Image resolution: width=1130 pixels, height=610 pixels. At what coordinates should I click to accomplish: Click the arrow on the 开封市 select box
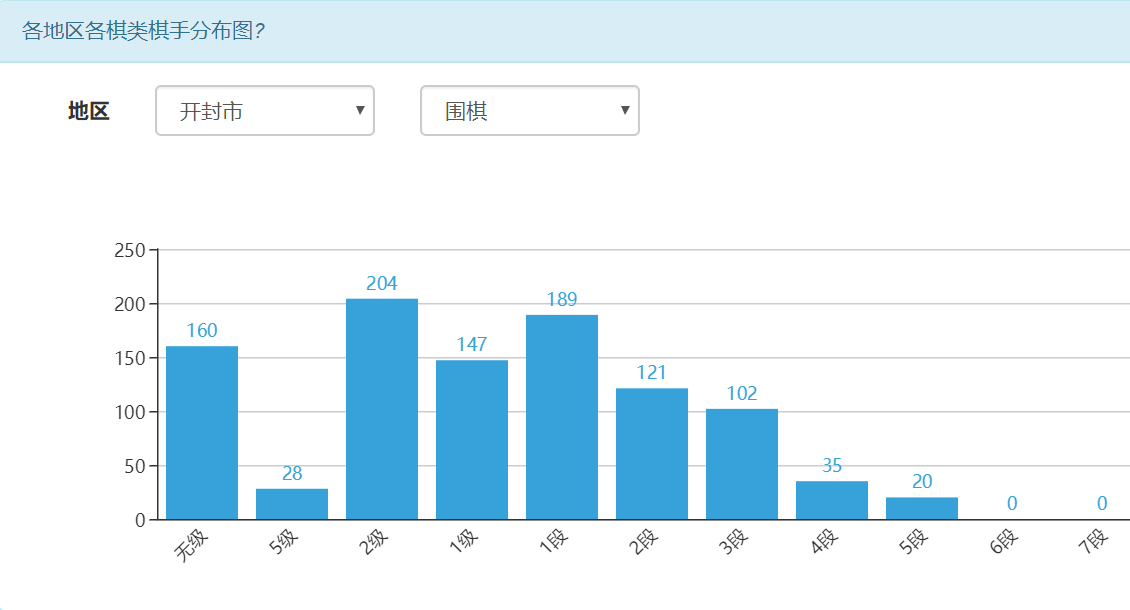360,110
